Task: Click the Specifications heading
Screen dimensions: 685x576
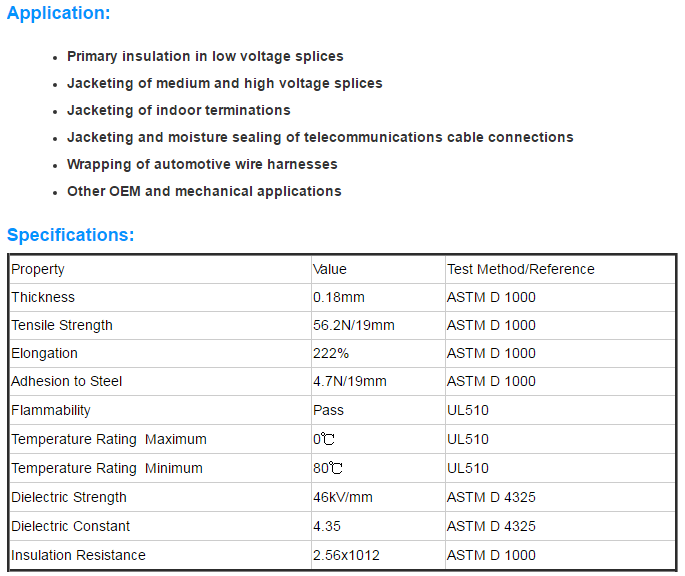Action: (x=70, y=235)
